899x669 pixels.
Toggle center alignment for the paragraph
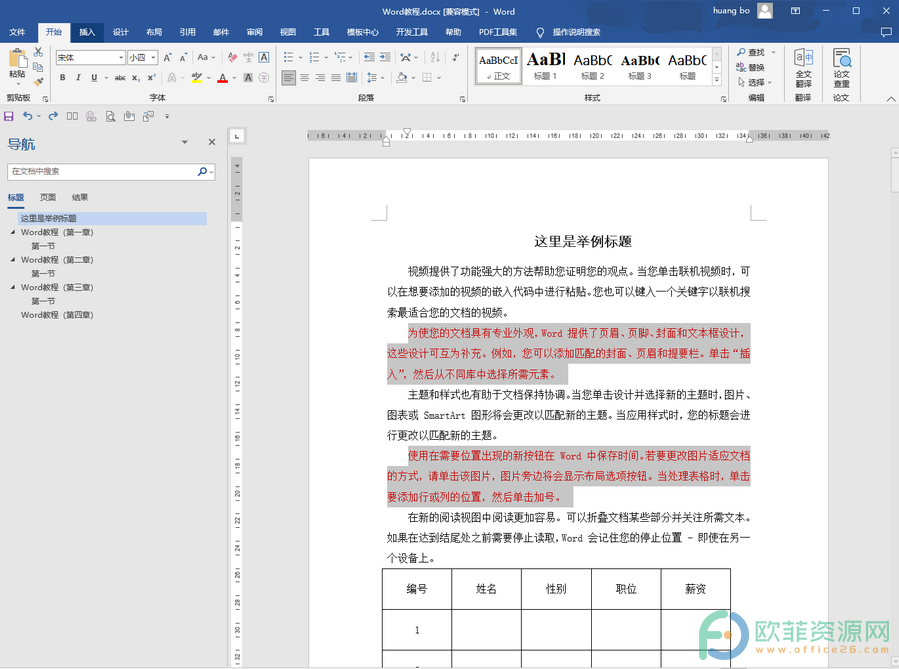click(x=304, y=77)
